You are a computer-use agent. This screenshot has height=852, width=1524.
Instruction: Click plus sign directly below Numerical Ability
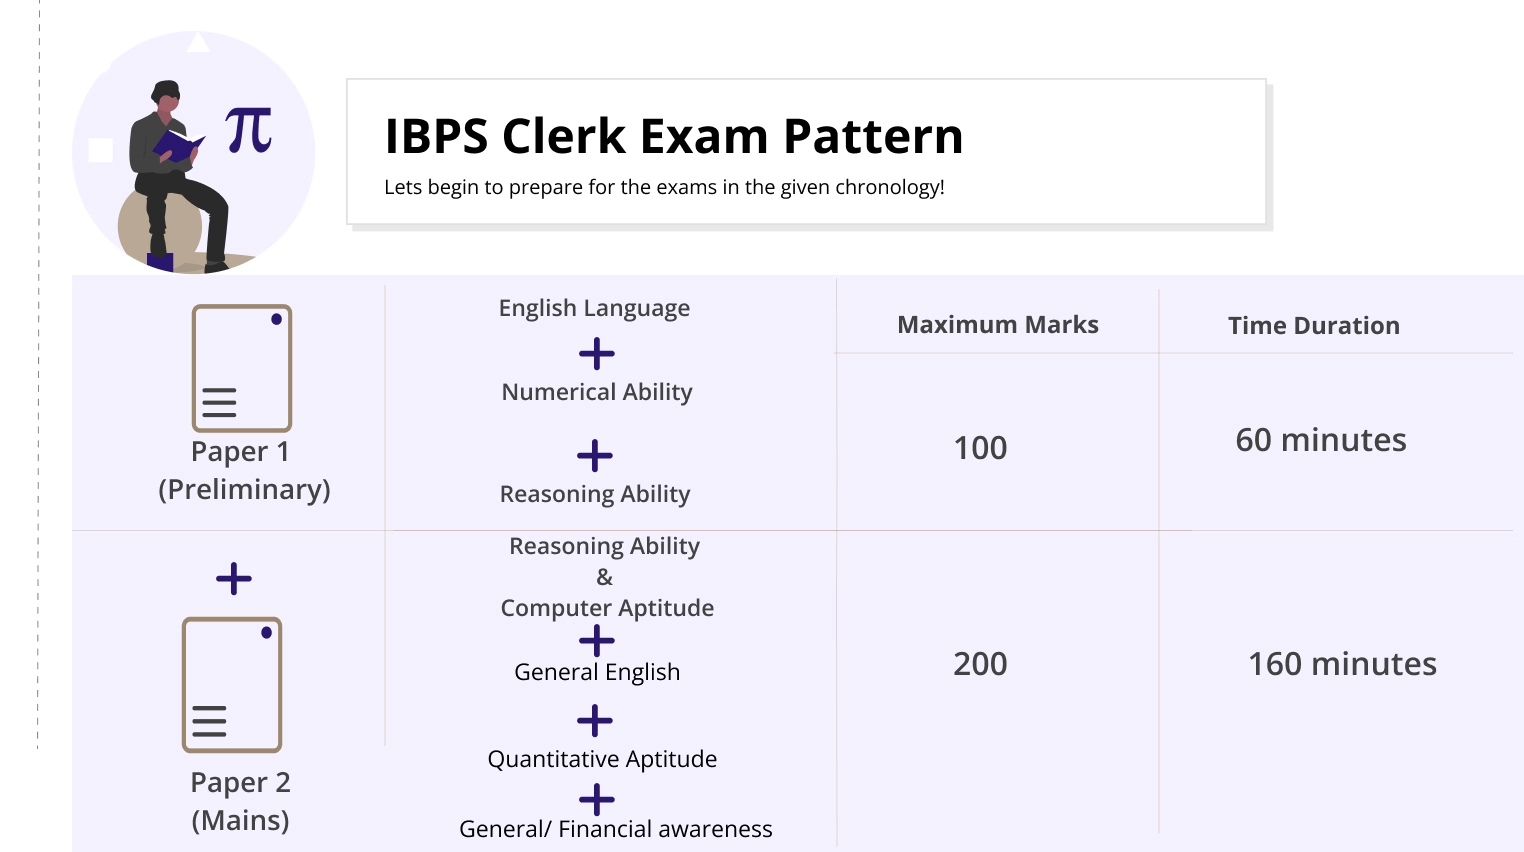pos(595,456)
